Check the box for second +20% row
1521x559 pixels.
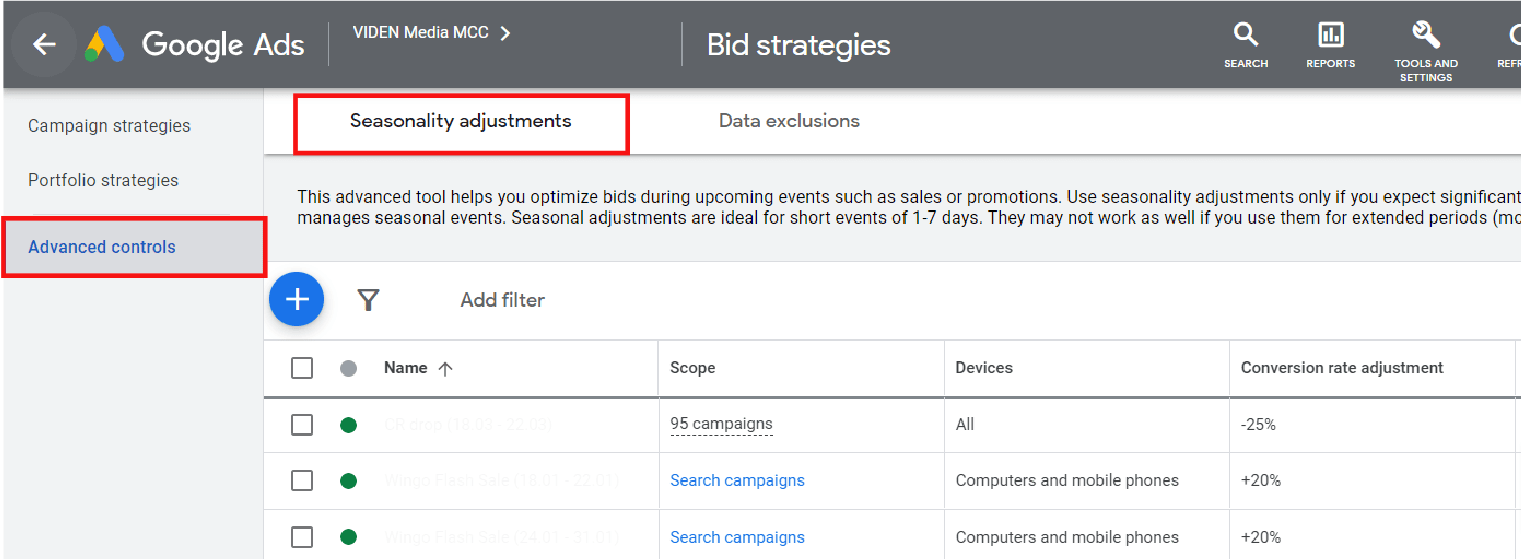coord(302,537)
